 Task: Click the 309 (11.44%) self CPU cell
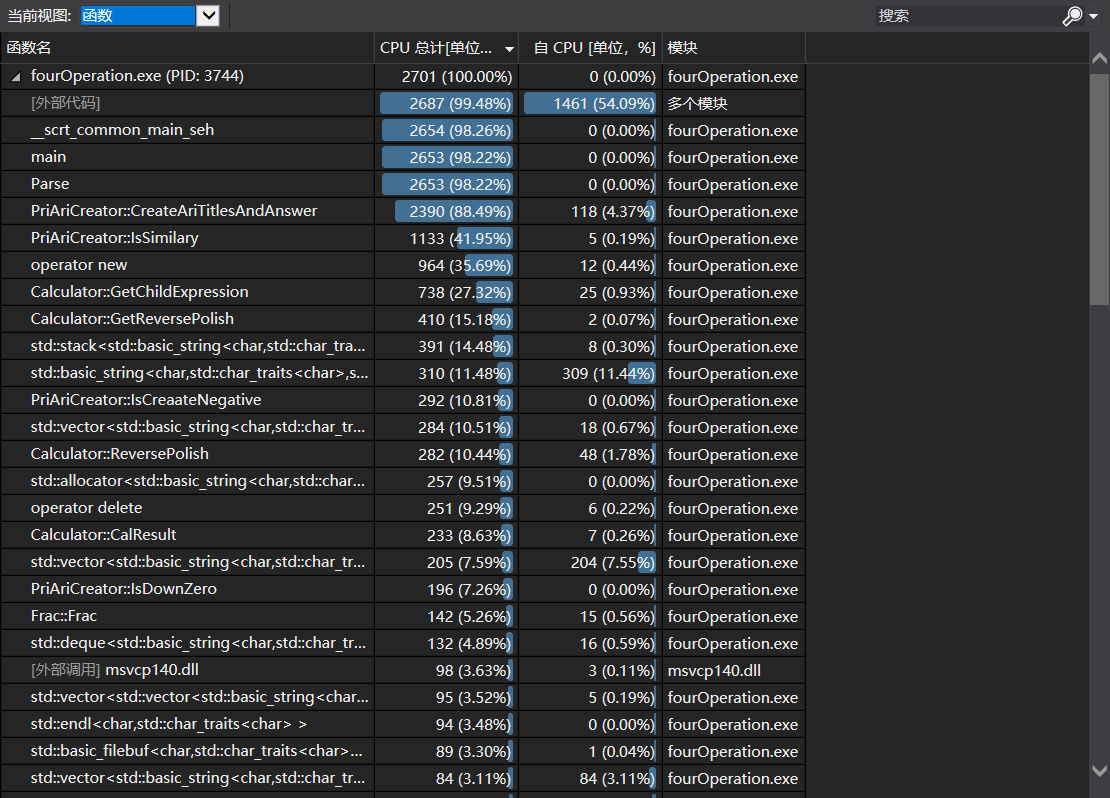[590, 373]
